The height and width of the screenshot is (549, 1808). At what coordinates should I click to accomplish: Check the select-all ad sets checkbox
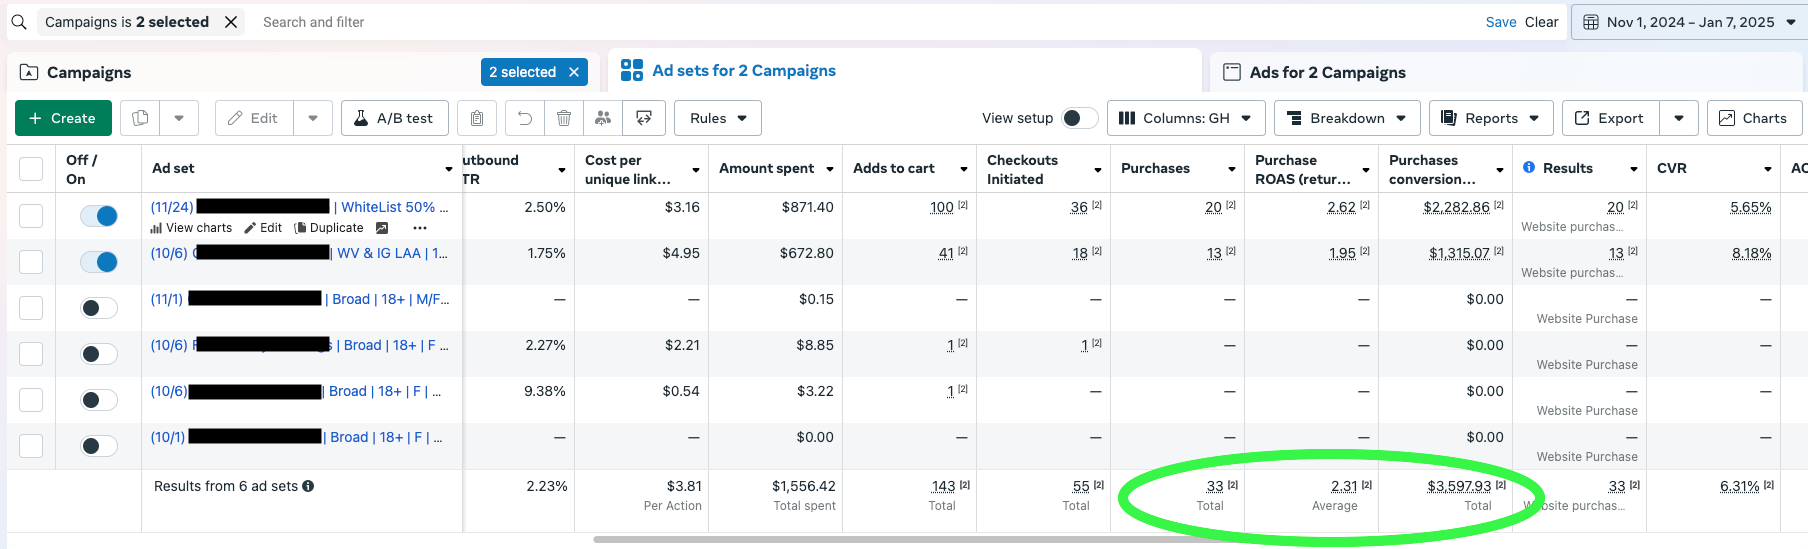point(31,169)
